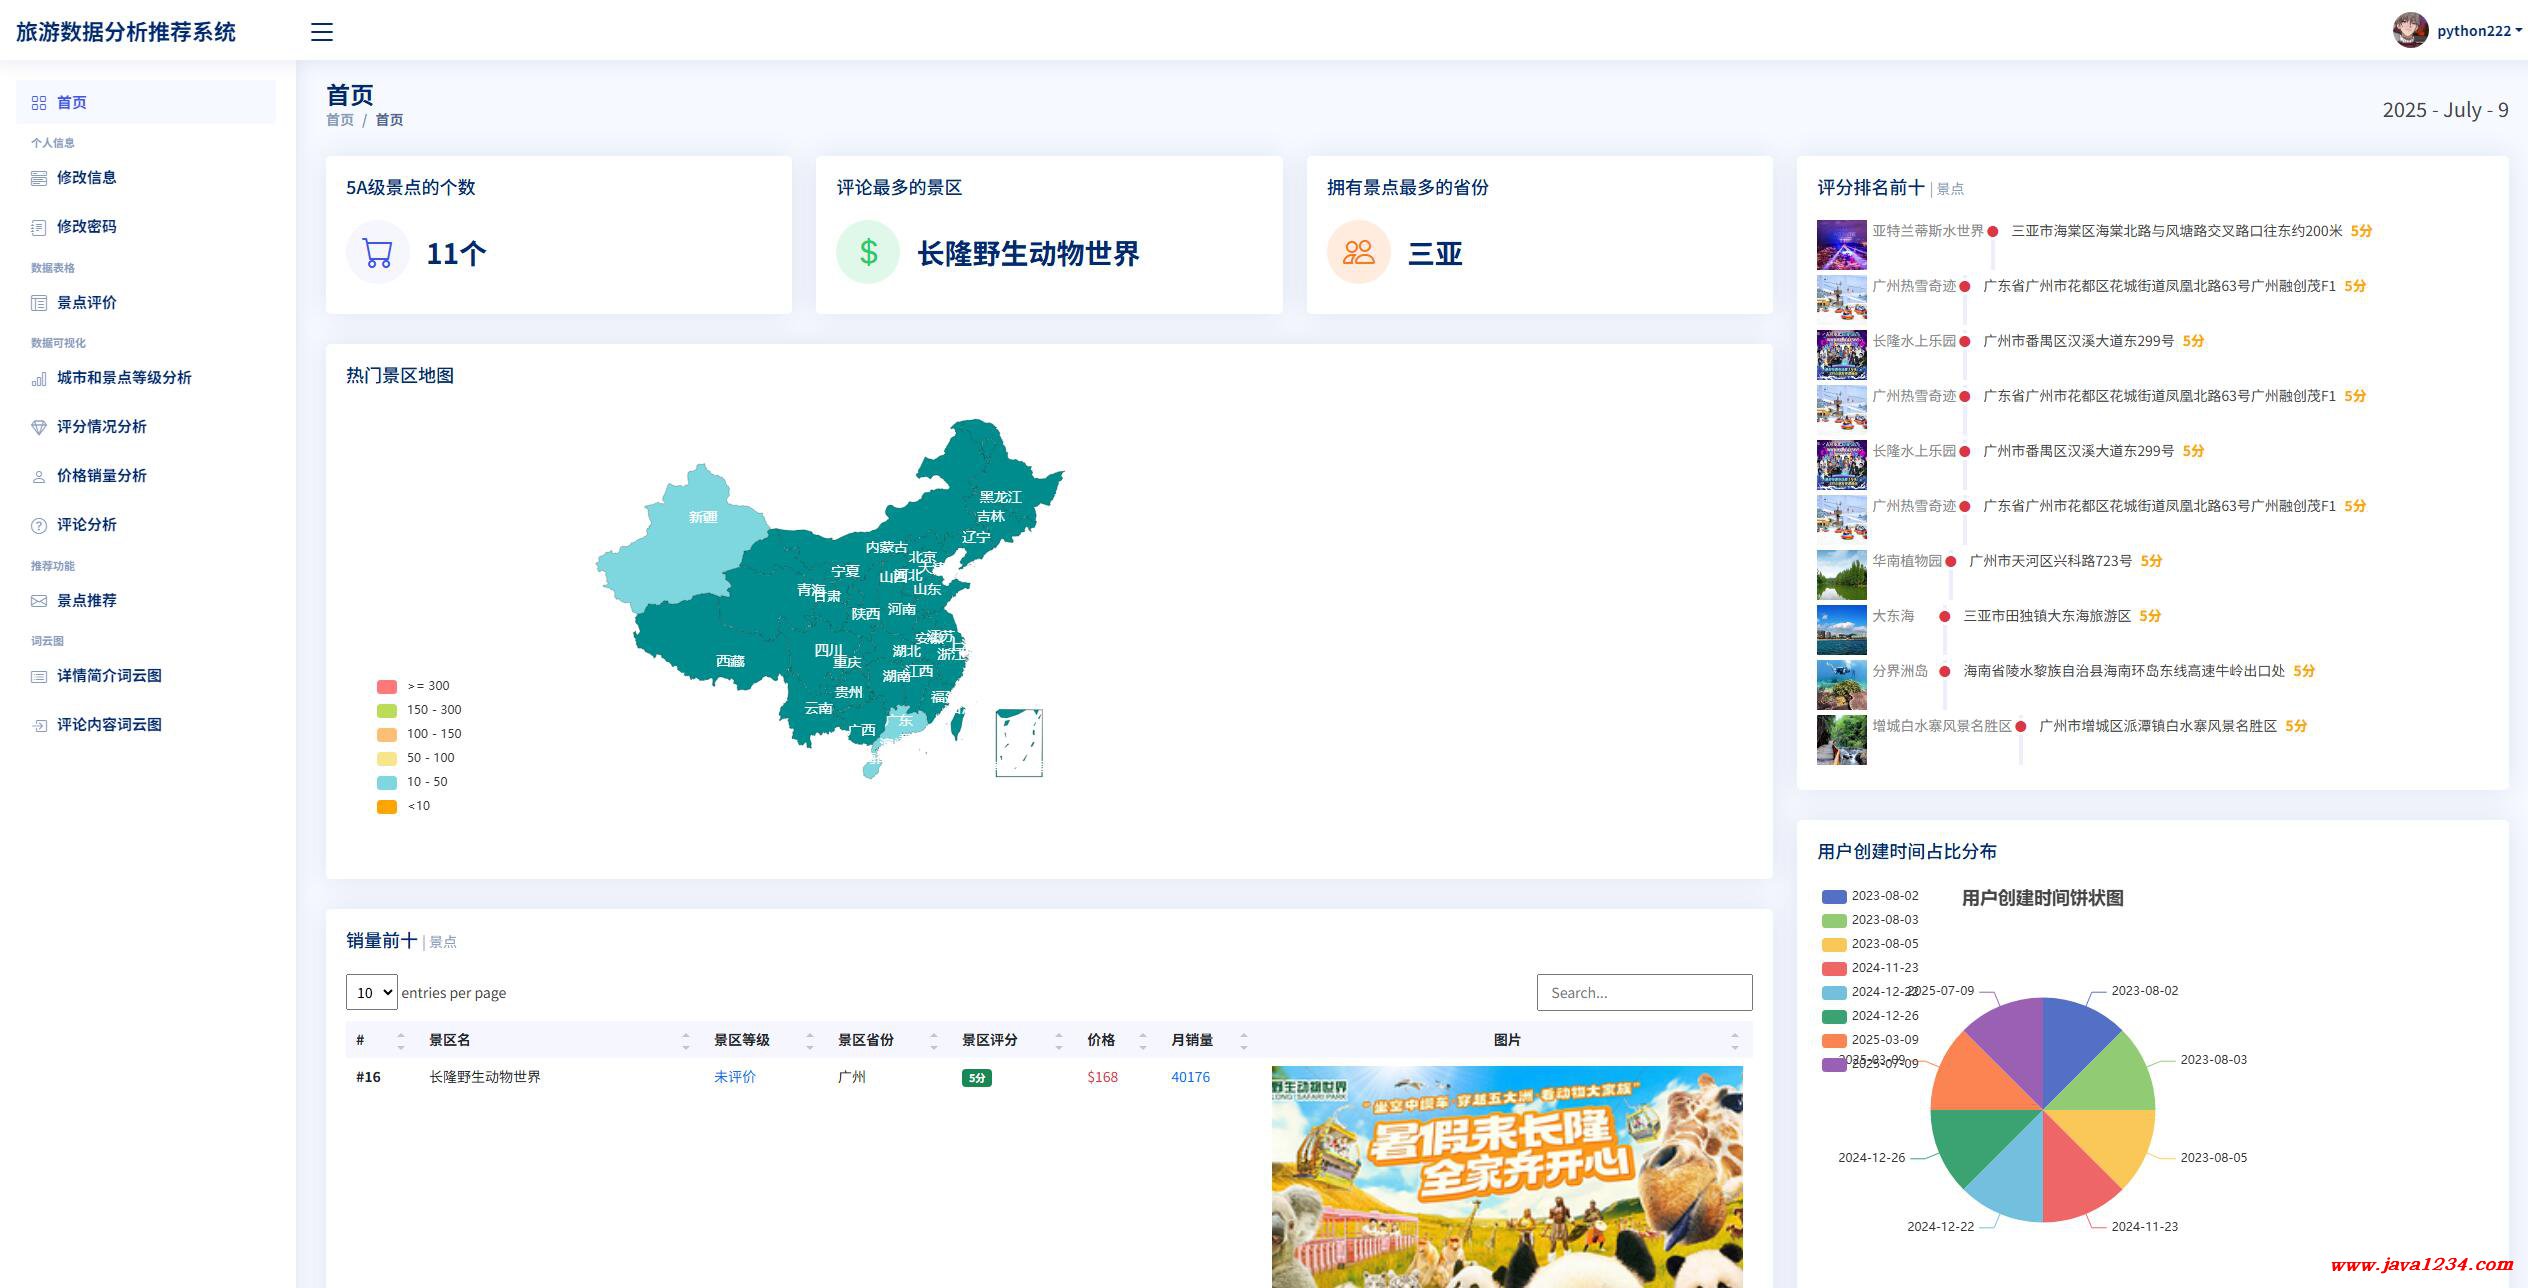Toggle the '10 - 50' map legend range

387,782
